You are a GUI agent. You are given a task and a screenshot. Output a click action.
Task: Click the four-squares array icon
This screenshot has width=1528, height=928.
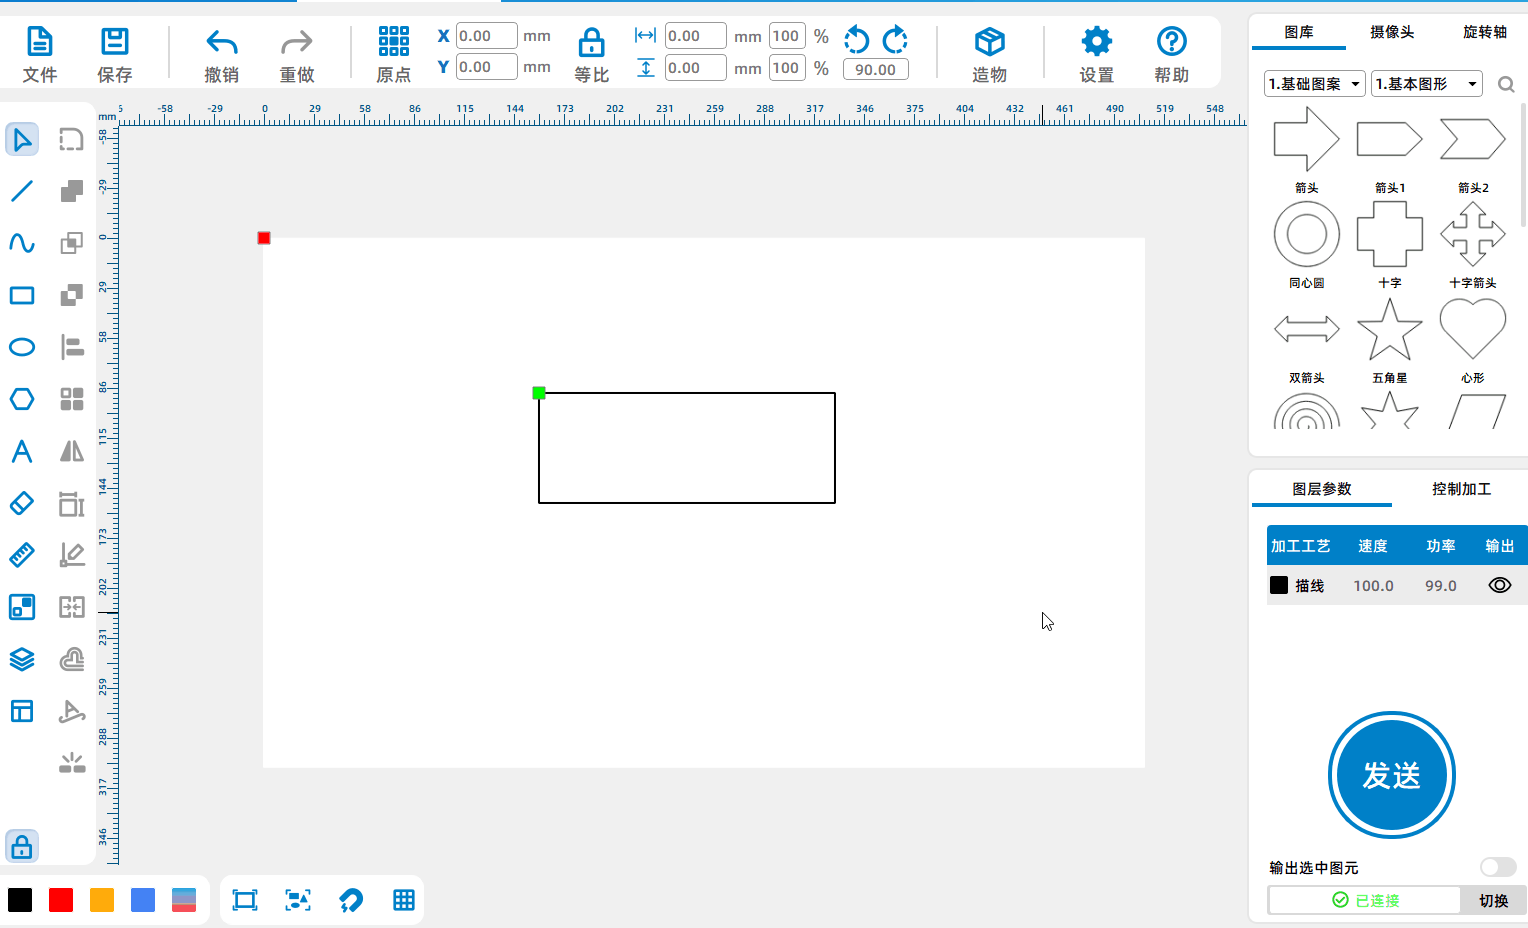72,399
